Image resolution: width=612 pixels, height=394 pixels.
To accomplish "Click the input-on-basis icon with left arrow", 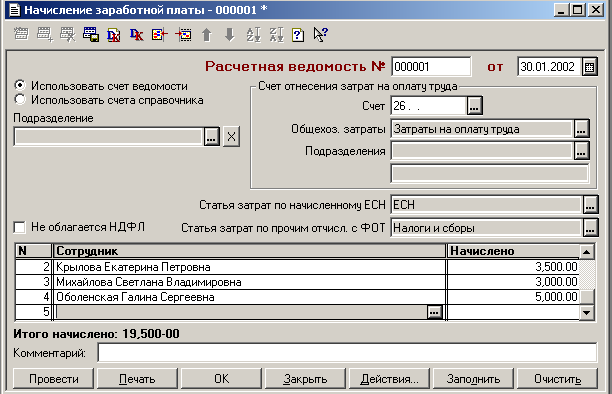I will click(x=160, y=34).
